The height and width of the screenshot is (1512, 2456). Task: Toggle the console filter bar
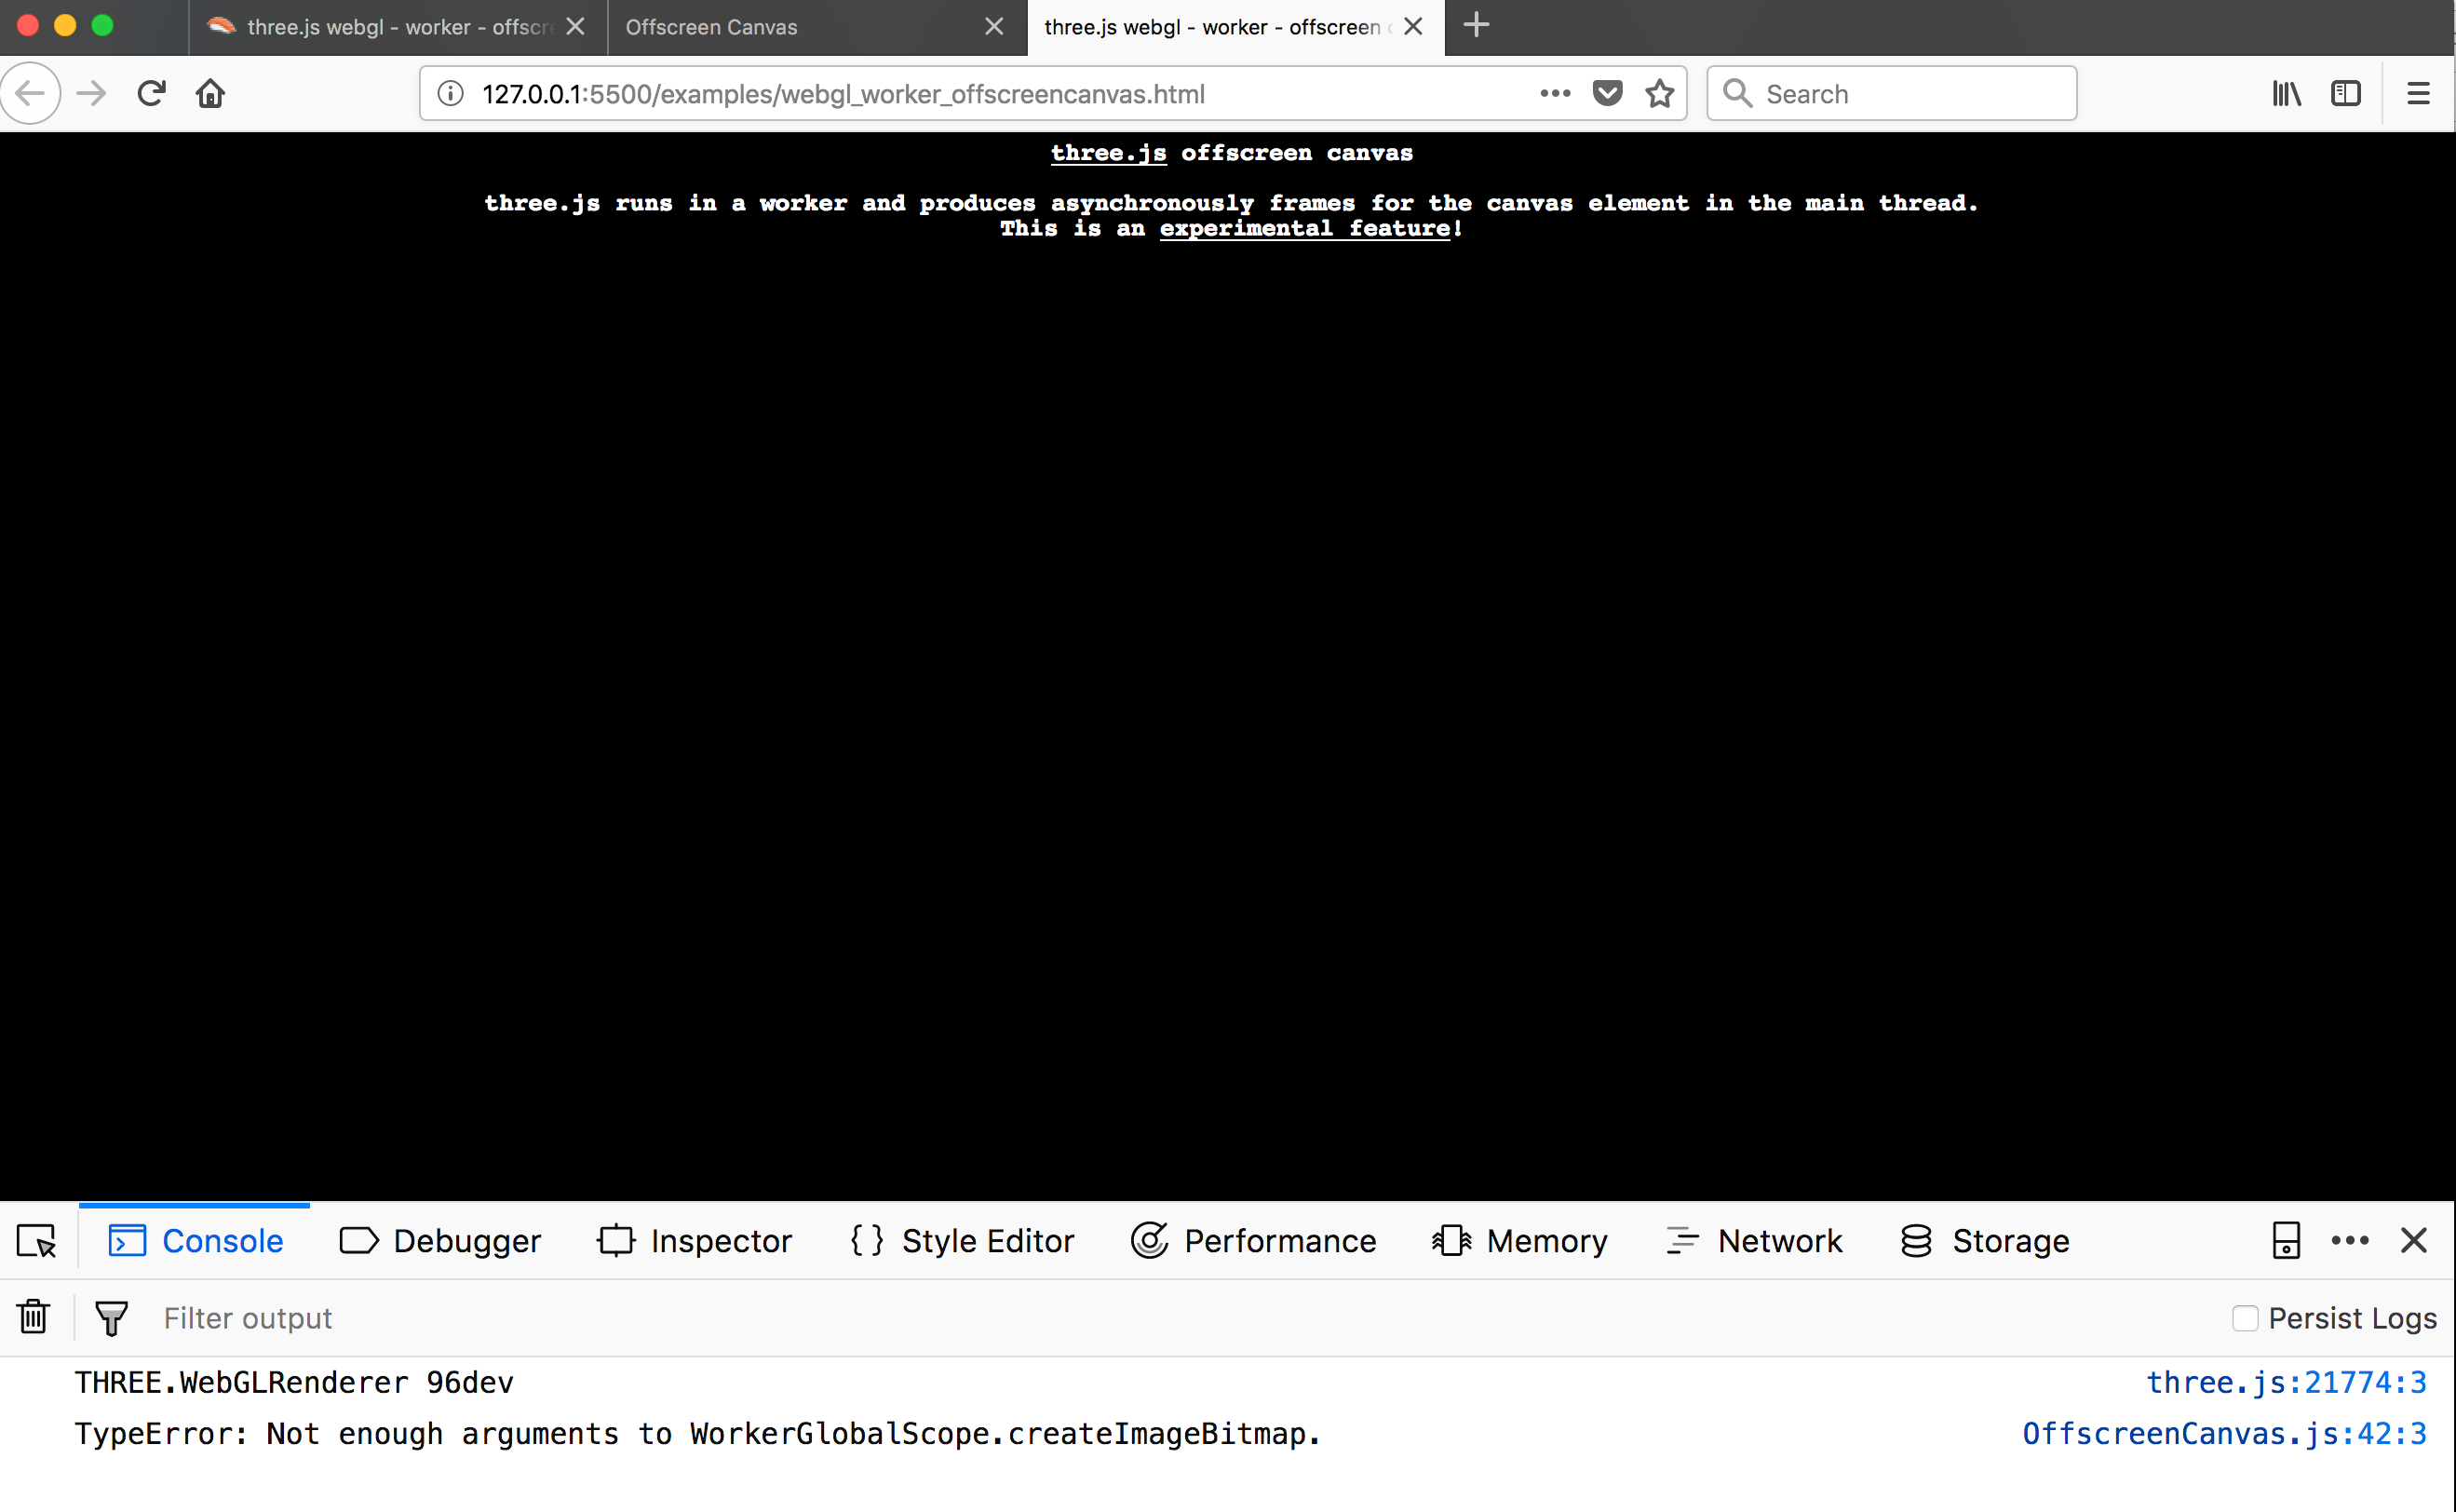coord(111,1318)
